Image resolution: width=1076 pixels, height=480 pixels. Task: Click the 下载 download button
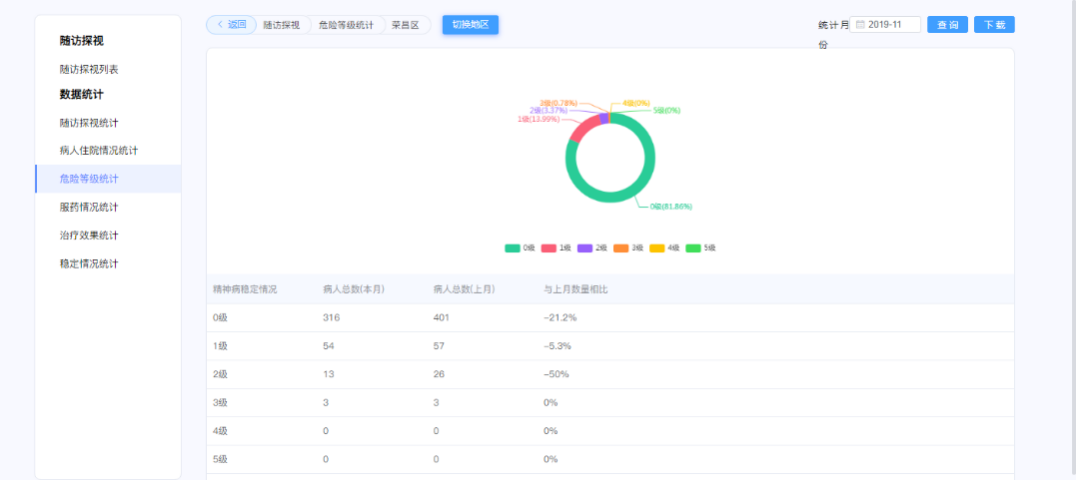pos(994,25)
